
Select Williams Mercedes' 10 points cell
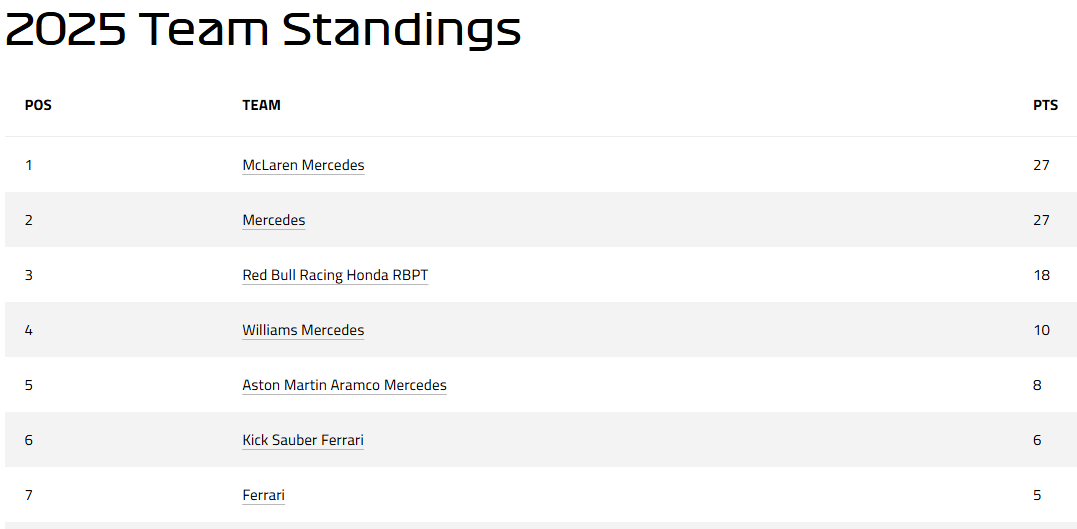[1041, 330]
